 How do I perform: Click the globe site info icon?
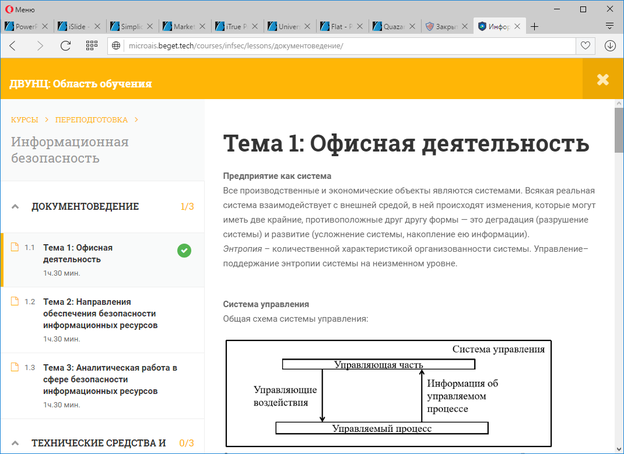coord(116,46)
